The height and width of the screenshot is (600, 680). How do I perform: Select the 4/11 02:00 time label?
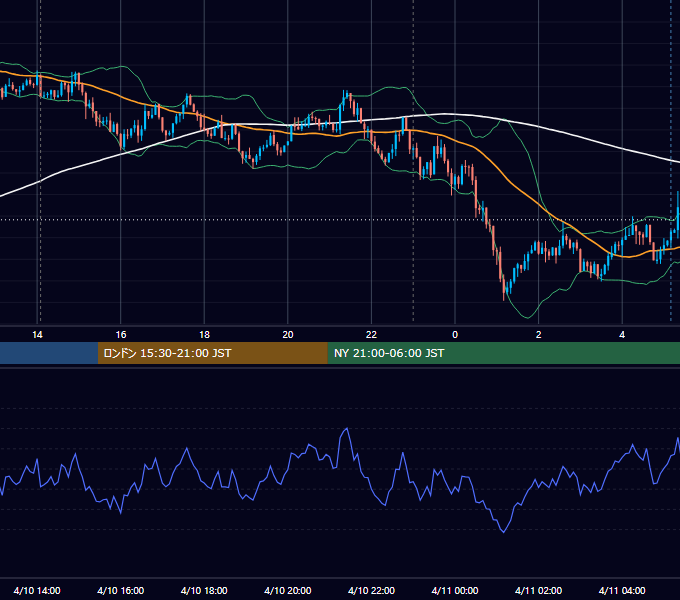[538, 590]
